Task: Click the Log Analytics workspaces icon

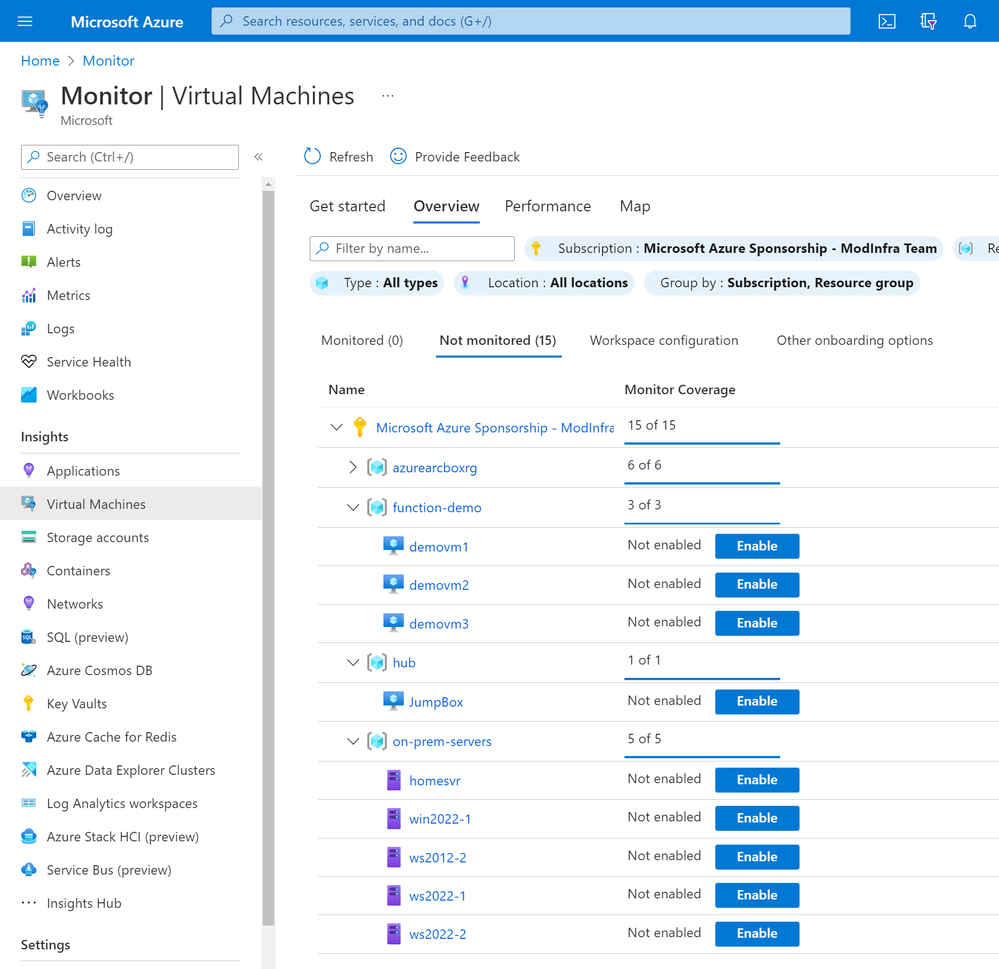Action: pyautogui.click(x=29, y=803)
